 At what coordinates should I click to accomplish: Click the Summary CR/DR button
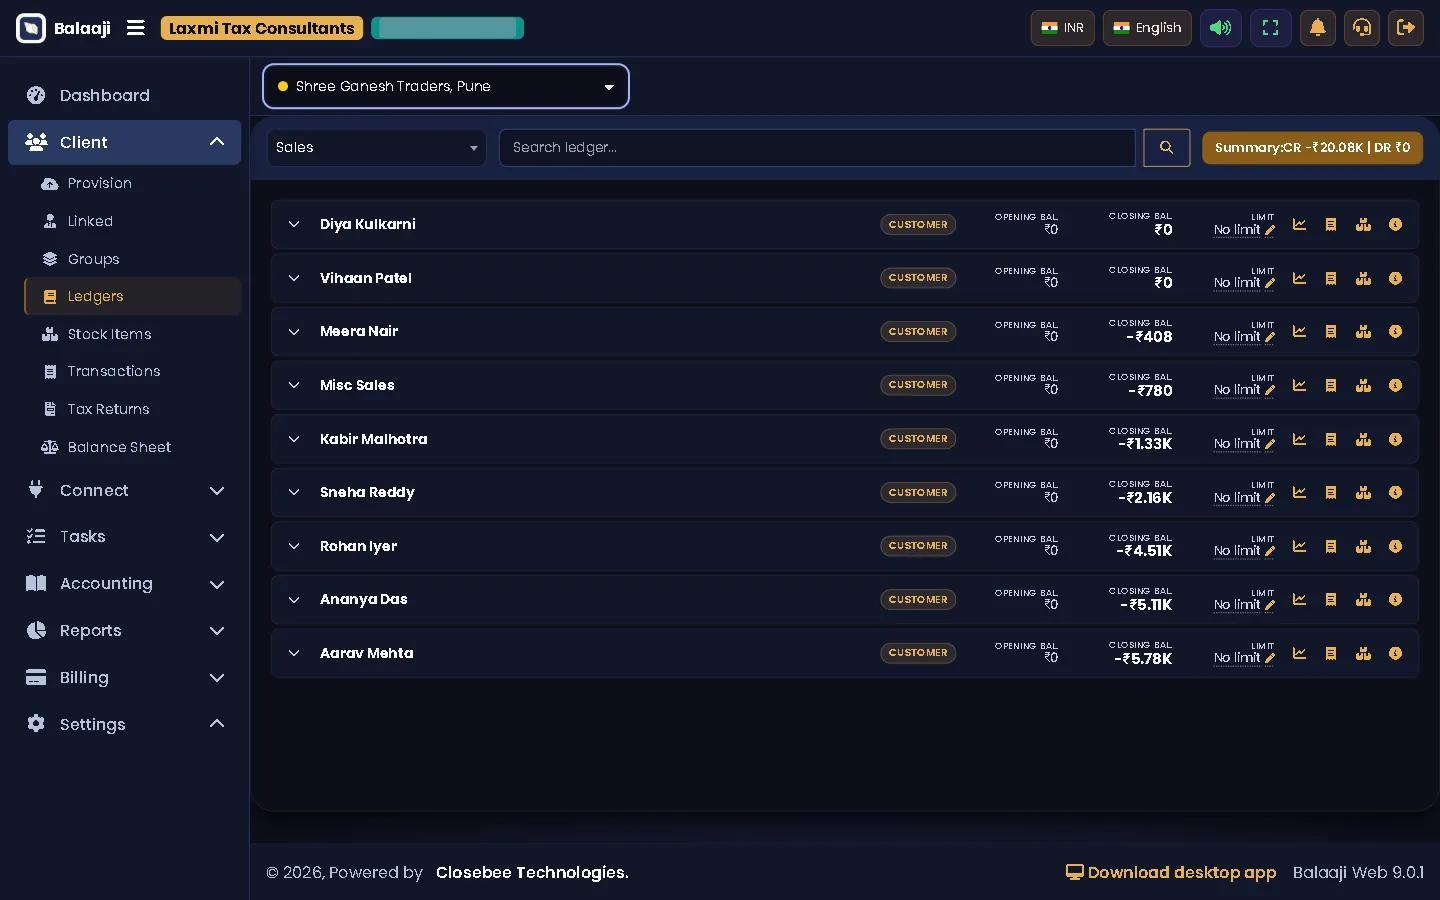1312,147
